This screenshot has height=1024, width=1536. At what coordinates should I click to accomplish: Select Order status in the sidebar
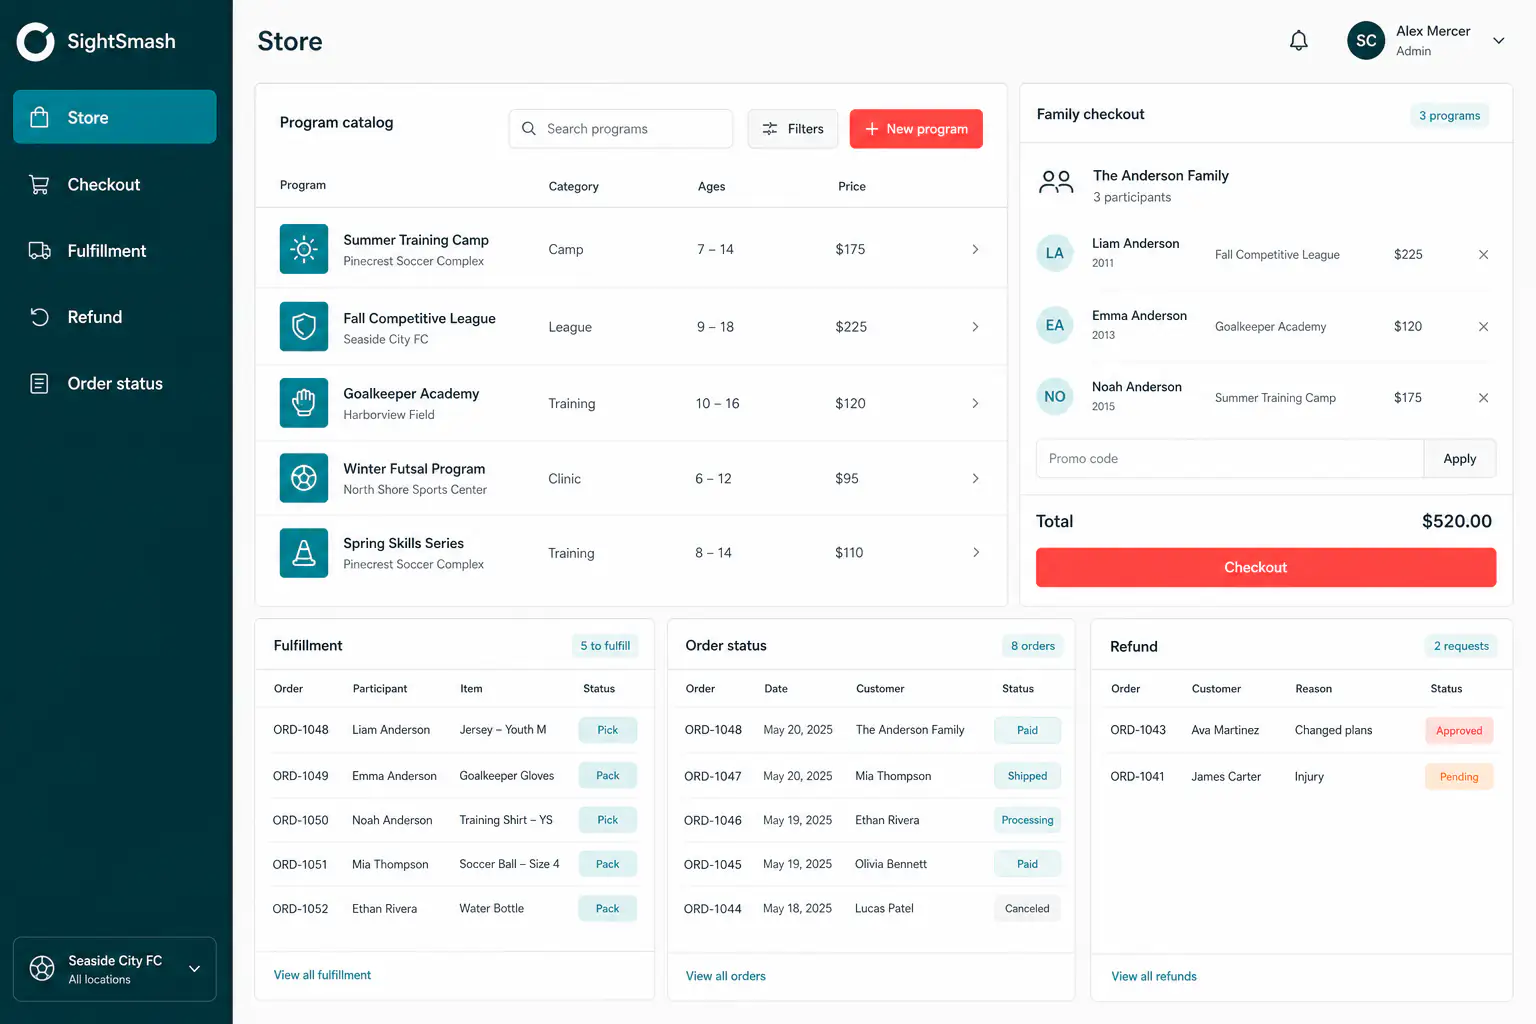click(115, 384)
